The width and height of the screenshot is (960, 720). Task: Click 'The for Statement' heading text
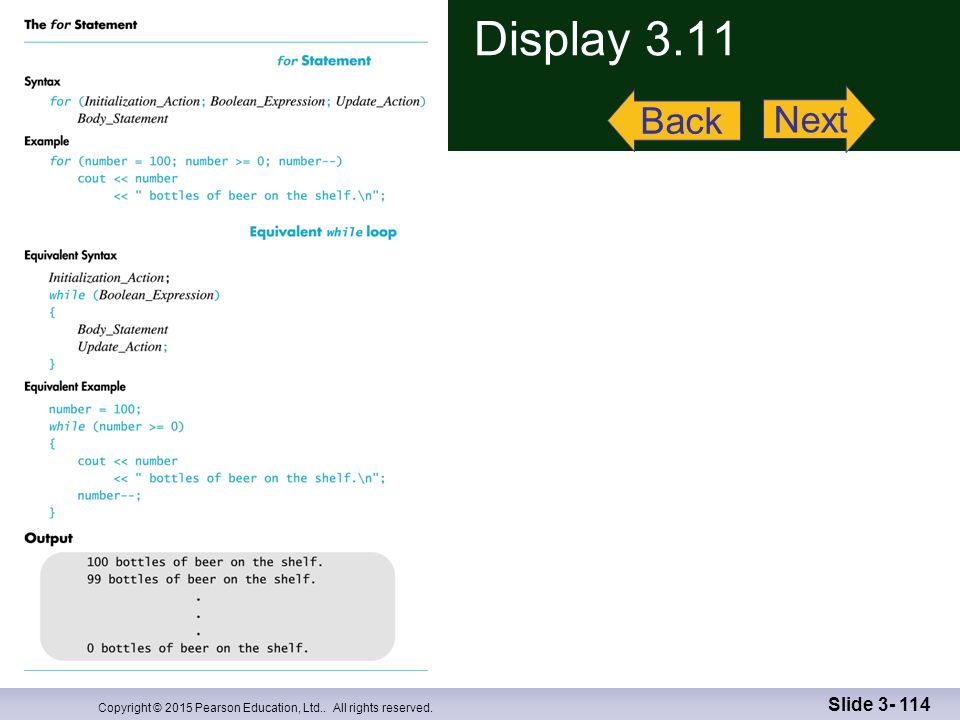[80, 24]
